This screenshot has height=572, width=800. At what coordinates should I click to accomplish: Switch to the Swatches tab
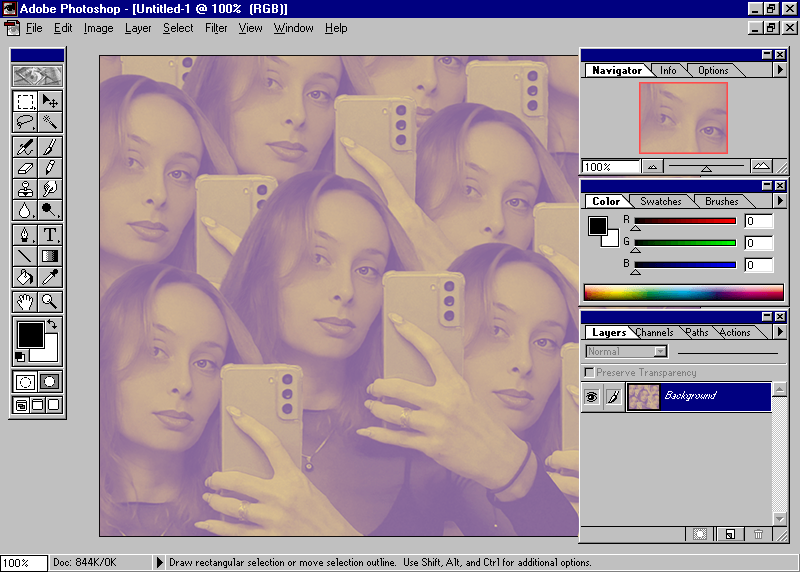coord(660,201)
